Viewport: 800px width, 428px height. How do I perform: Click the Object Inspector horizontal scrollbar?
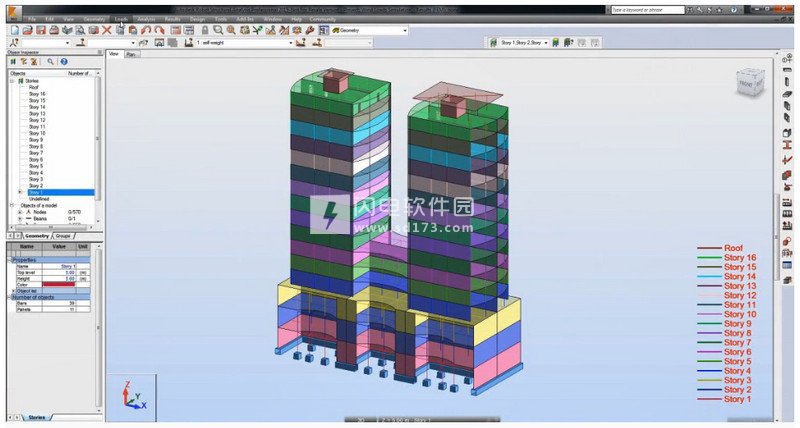(x=53, y=228)
